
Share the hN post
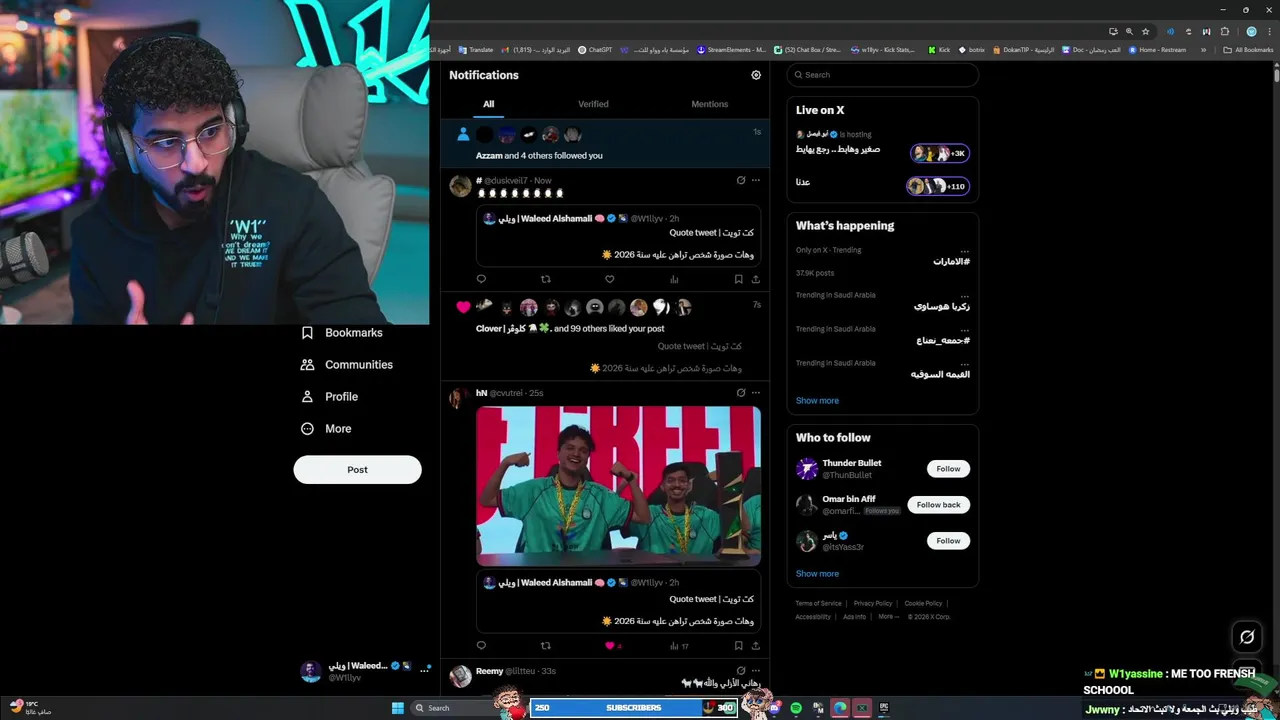click(755, 646)
